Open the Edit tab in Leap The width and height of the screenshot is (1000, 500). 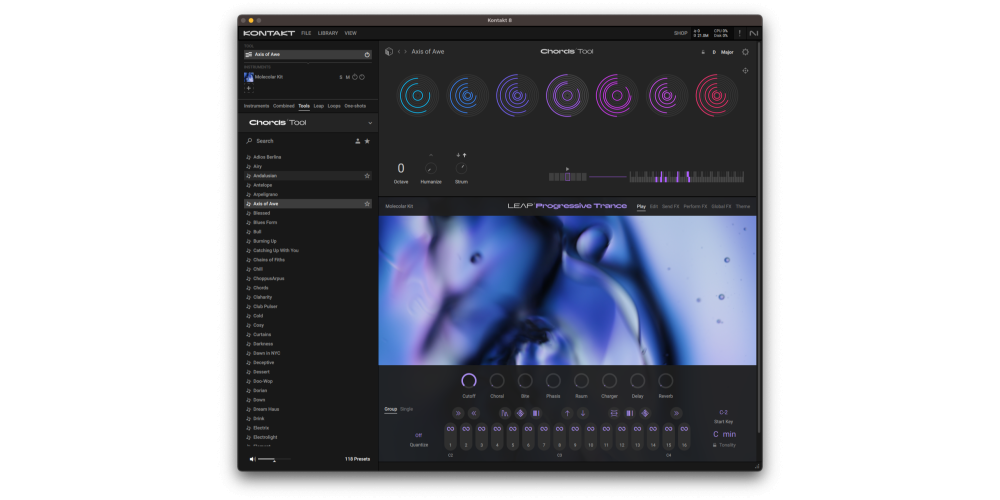tap(654, 207)
